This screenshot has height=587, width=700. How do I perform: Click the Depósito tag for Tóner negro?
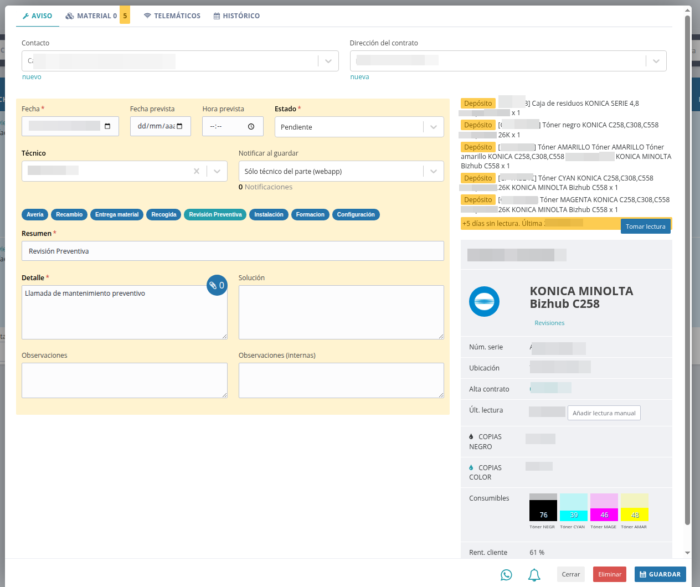coord(478,125)
